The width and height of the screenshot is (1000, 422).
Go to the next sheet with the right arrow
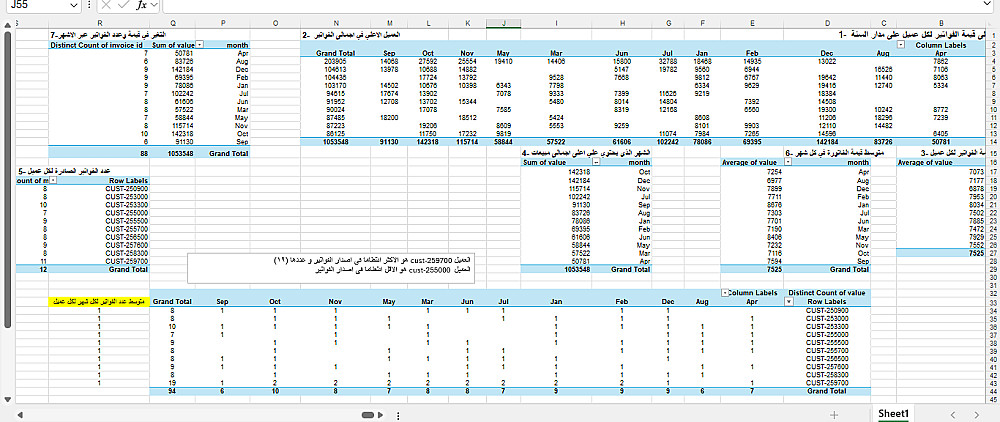click(976, 414)
